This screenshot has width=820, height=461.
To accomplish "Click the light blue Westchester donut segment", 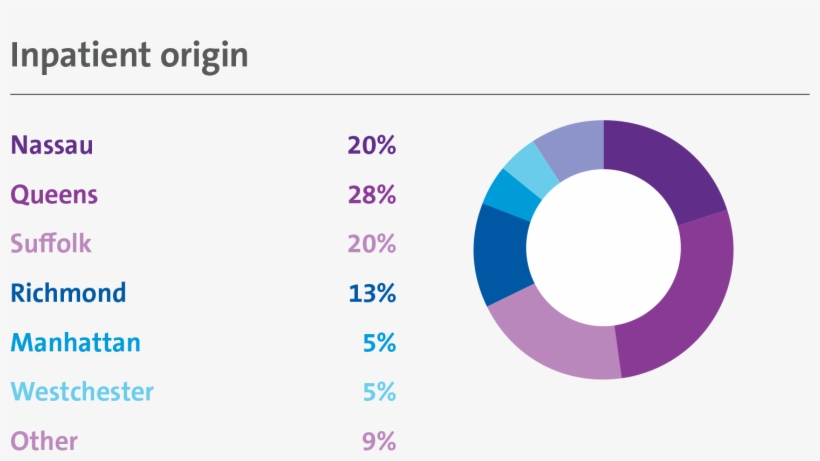I will click(x=527, y=164).
